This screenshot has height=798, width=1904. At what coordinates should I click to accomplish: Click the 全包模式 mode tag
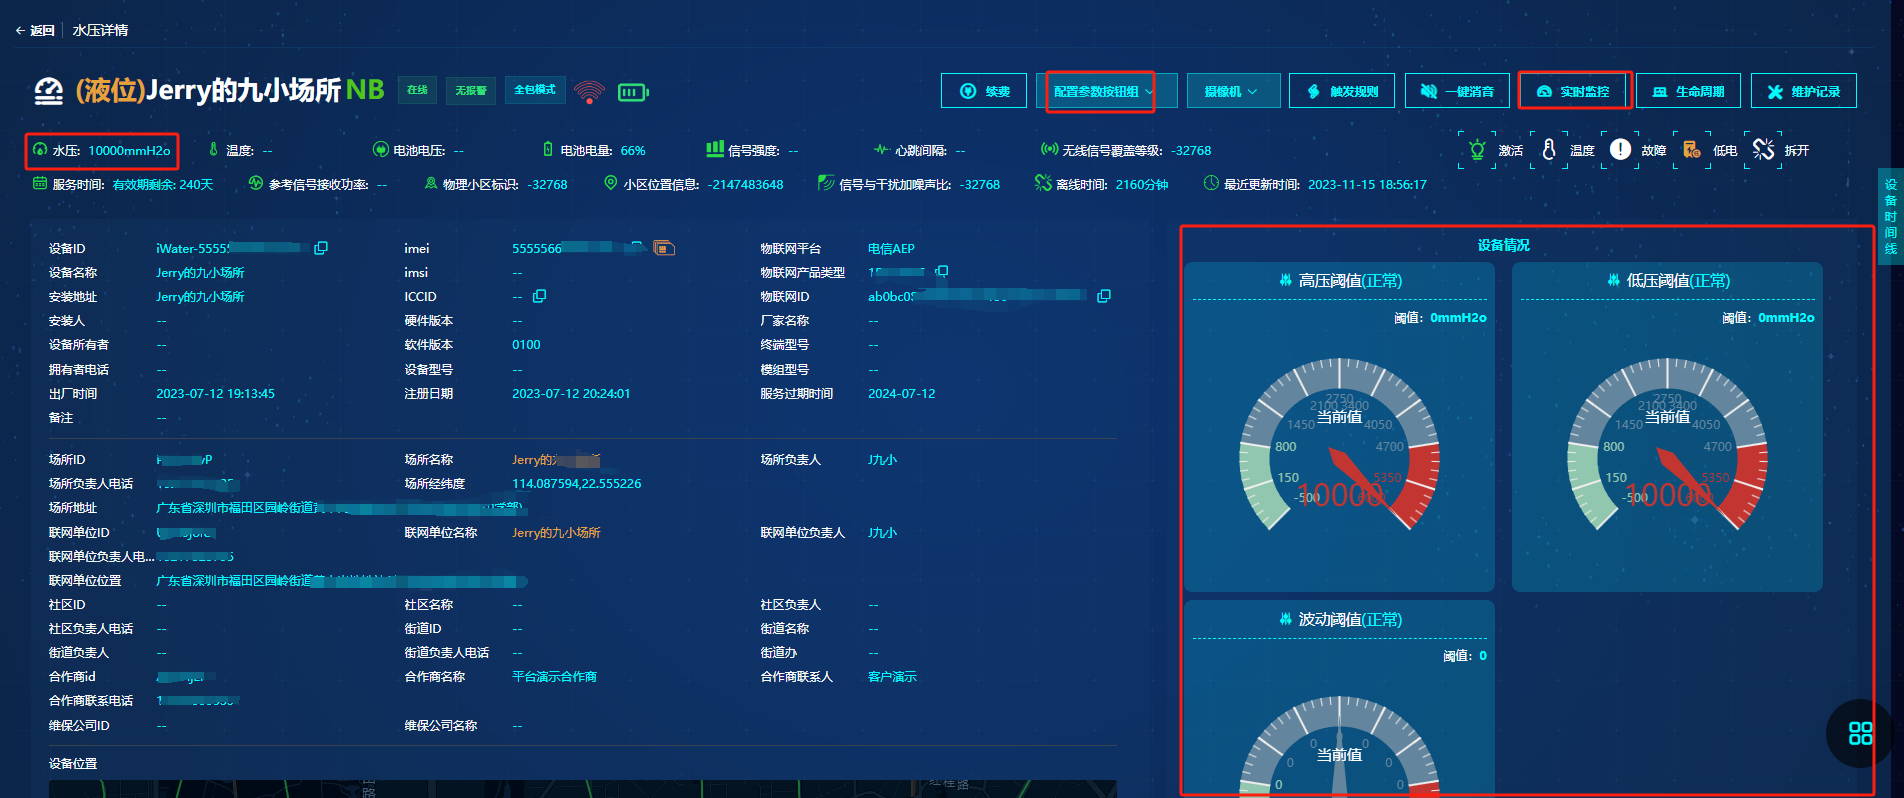click(x=535, y=90)
